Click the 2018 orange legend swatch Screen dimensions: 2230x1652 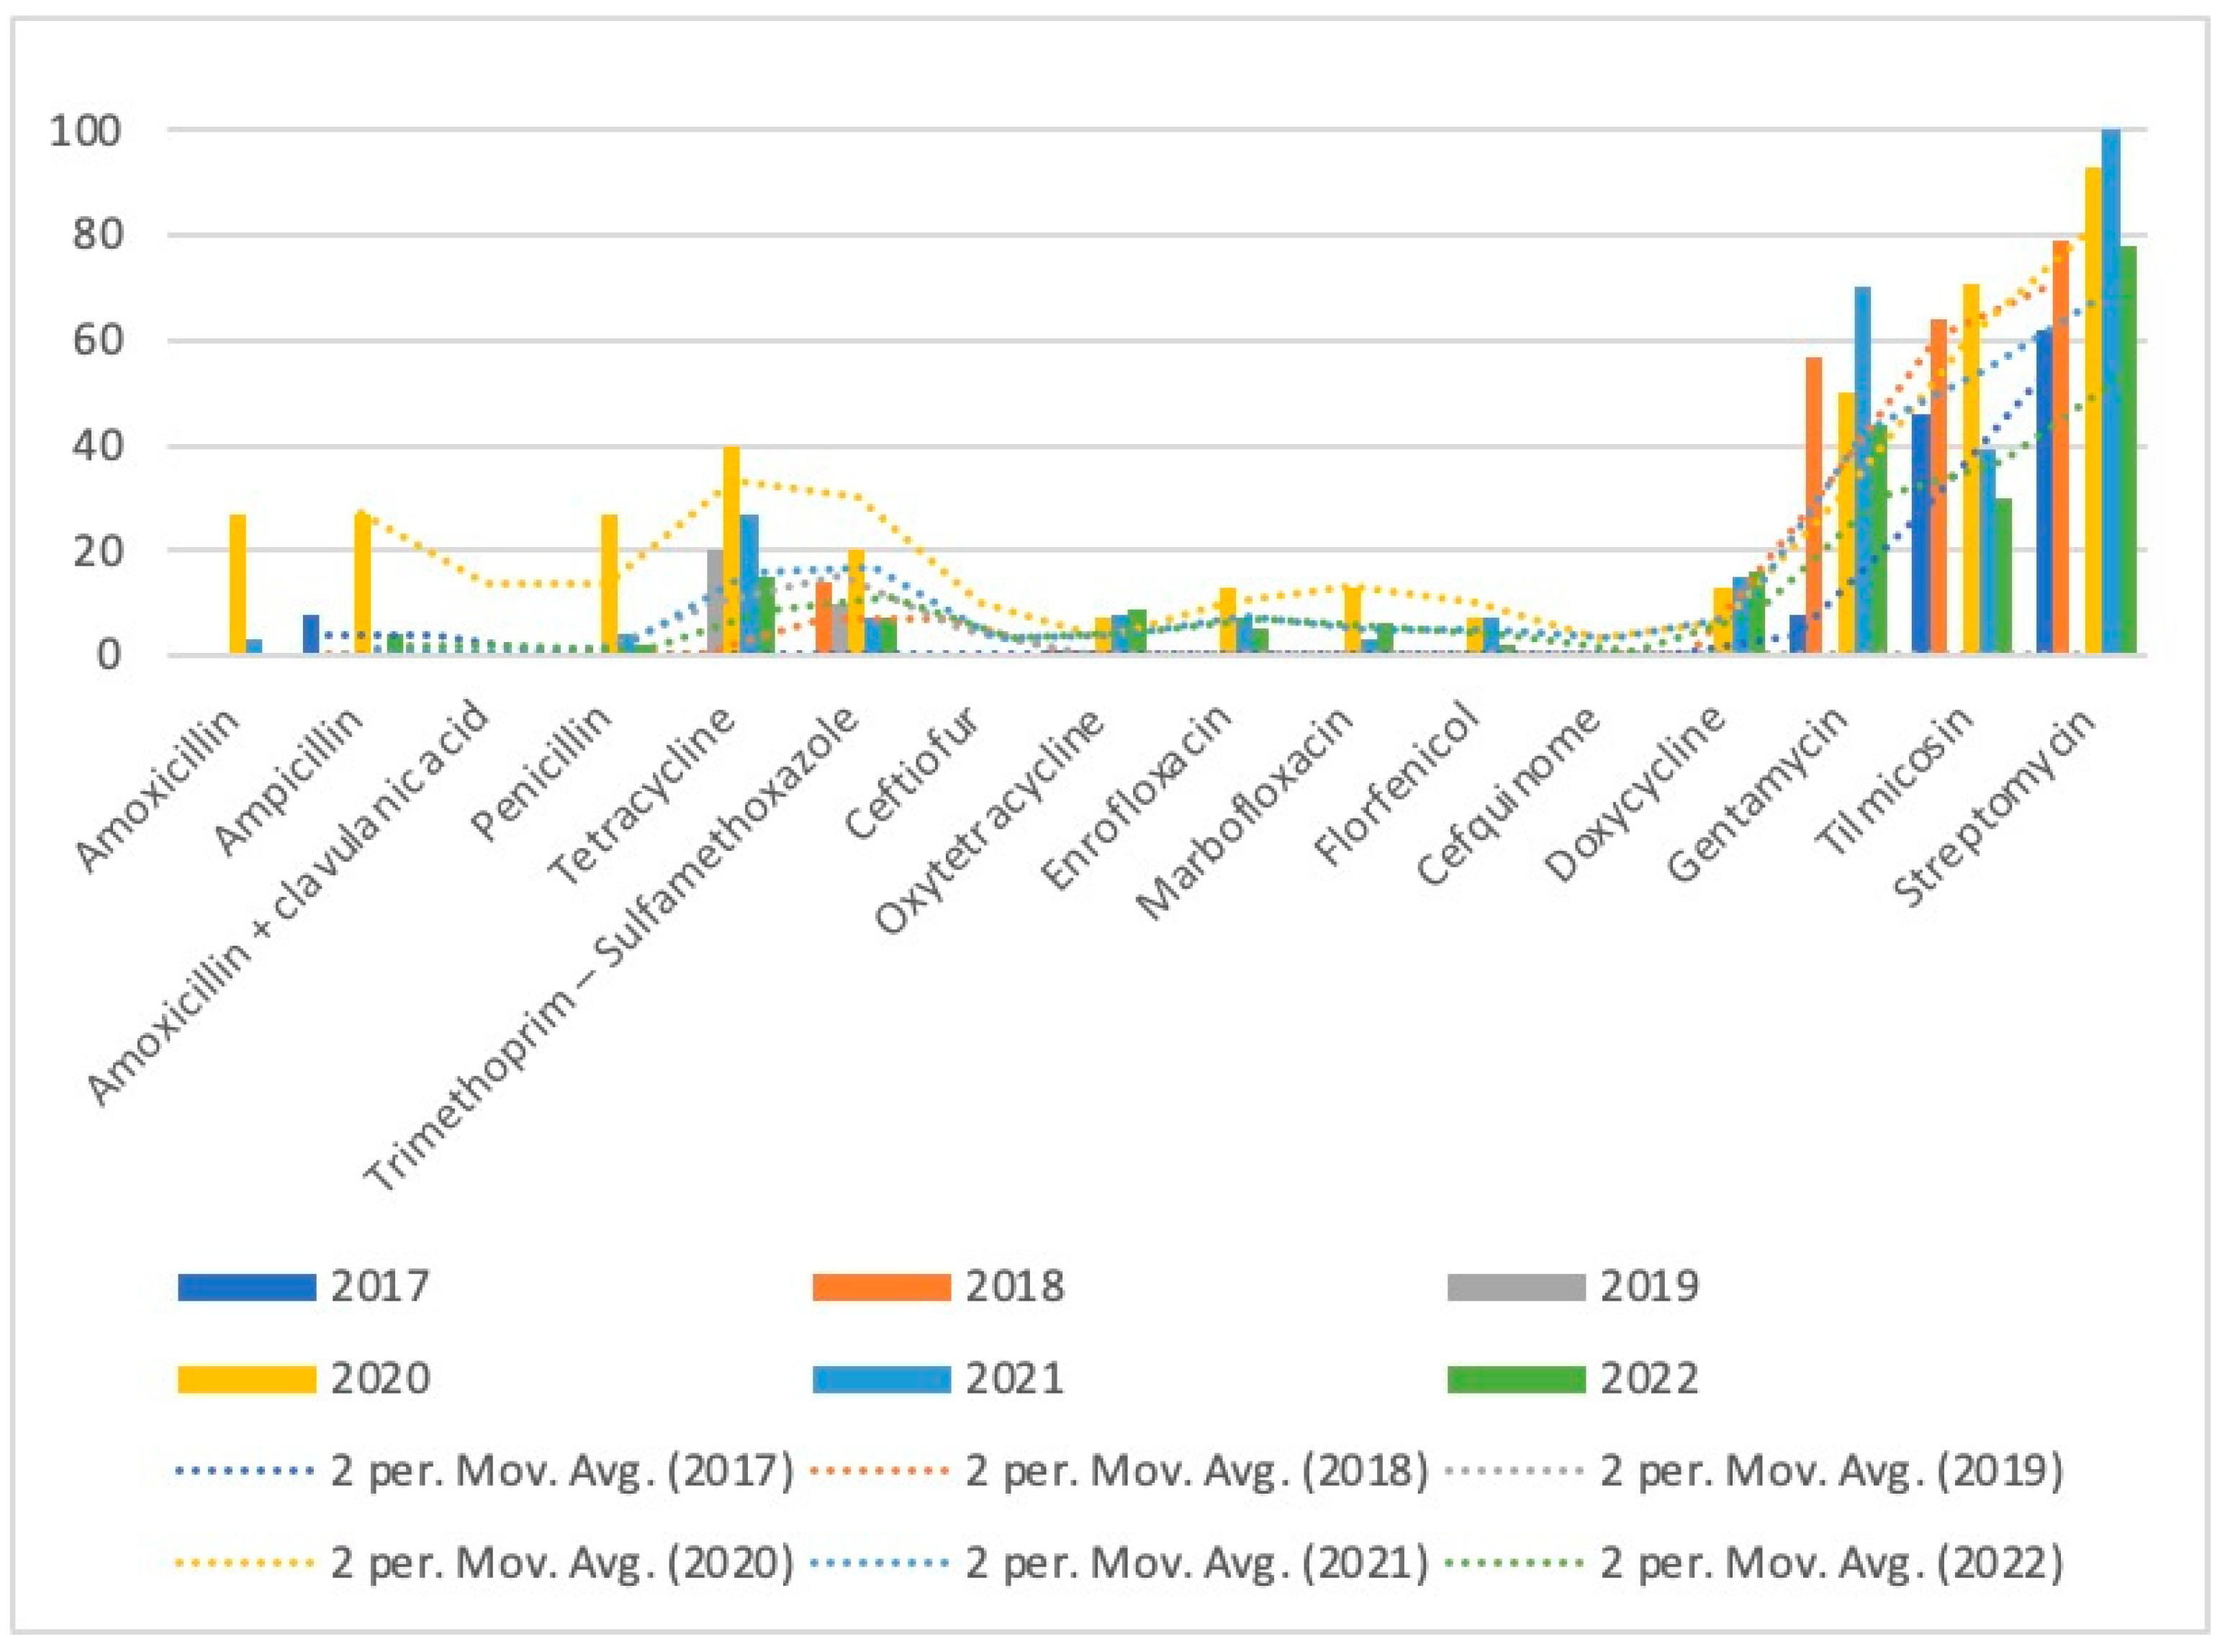[881, 1287]
